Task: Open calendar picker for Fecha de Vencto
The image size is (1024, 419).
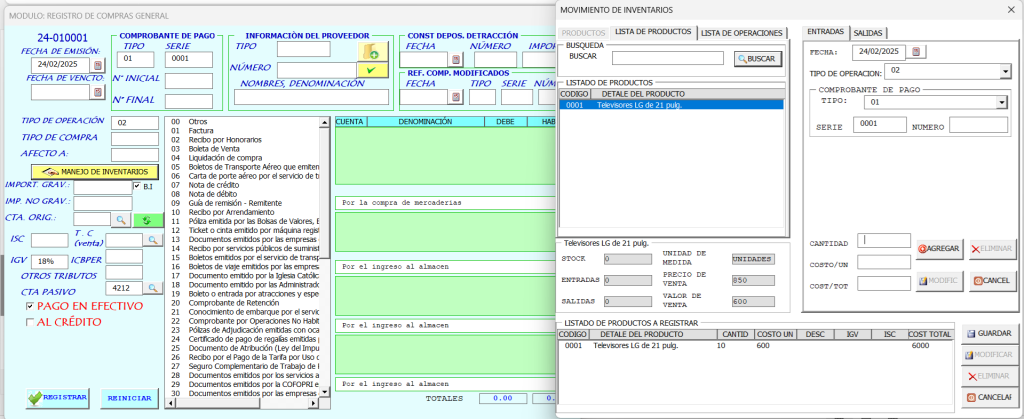Action: pyautogui.click(x=98, y=92)
